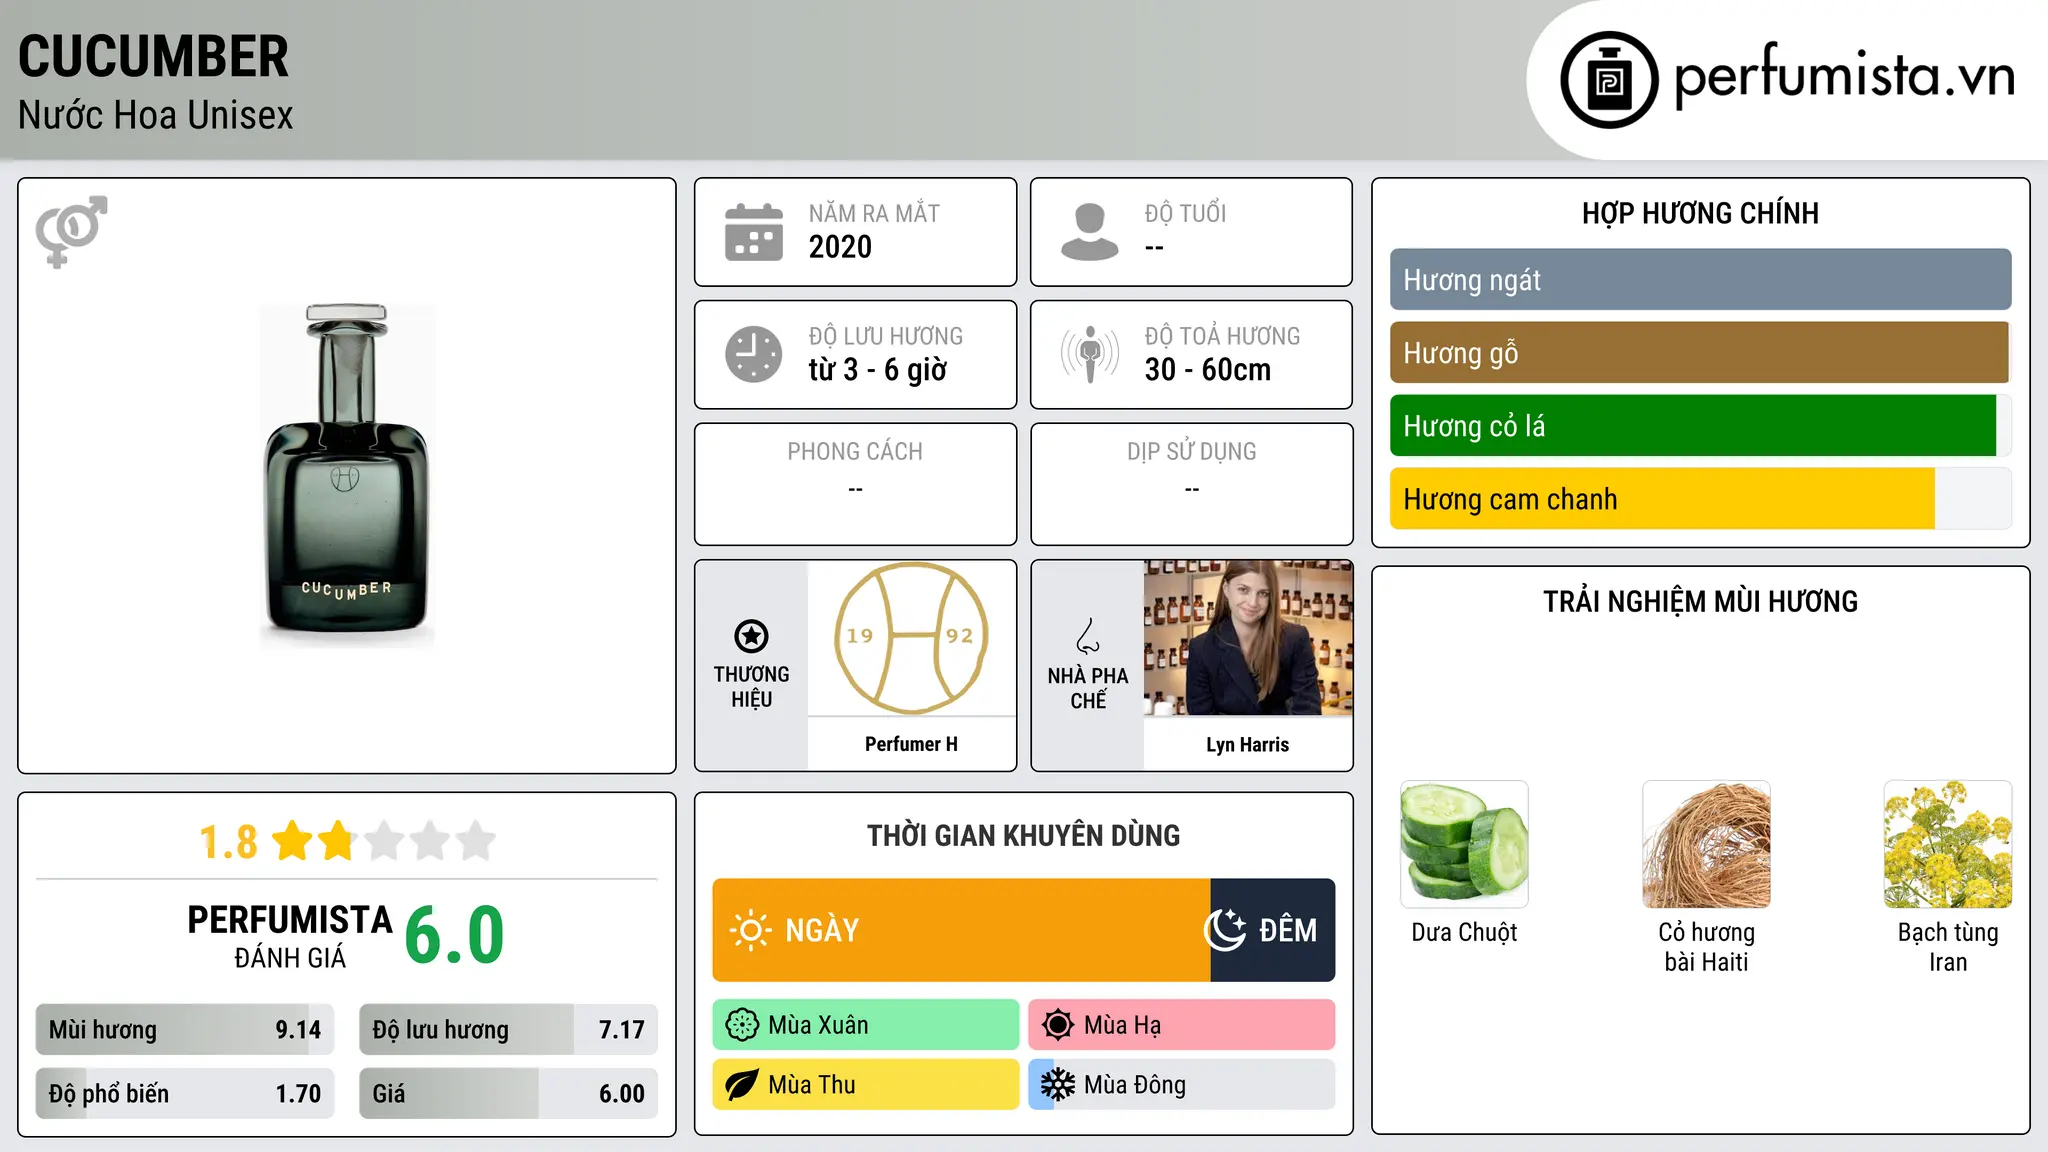Click the sun icon next to NGÀY
The image size is (2048, 1152).
click(x=750, y=930)
